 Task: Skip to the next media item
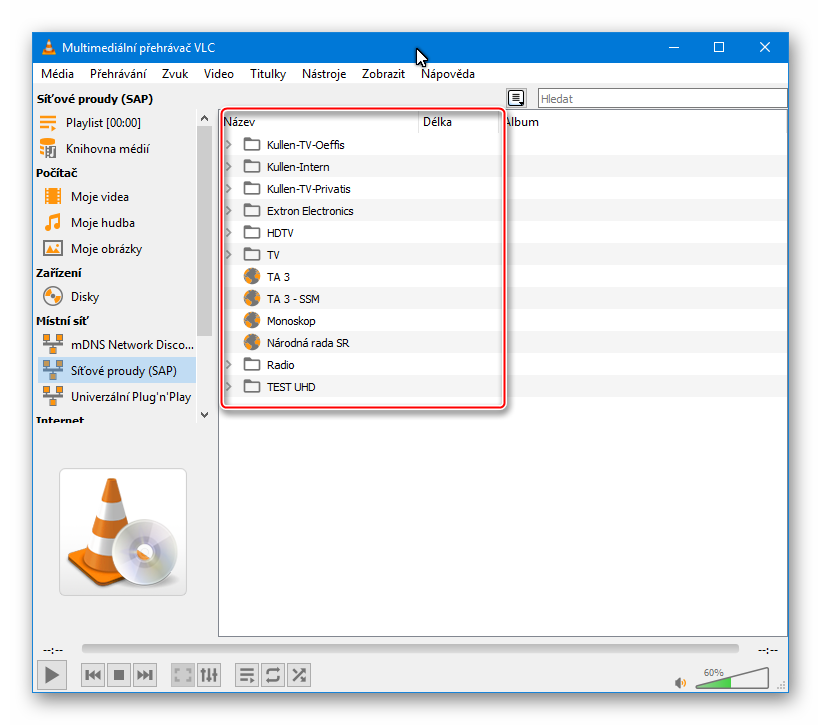145,675
